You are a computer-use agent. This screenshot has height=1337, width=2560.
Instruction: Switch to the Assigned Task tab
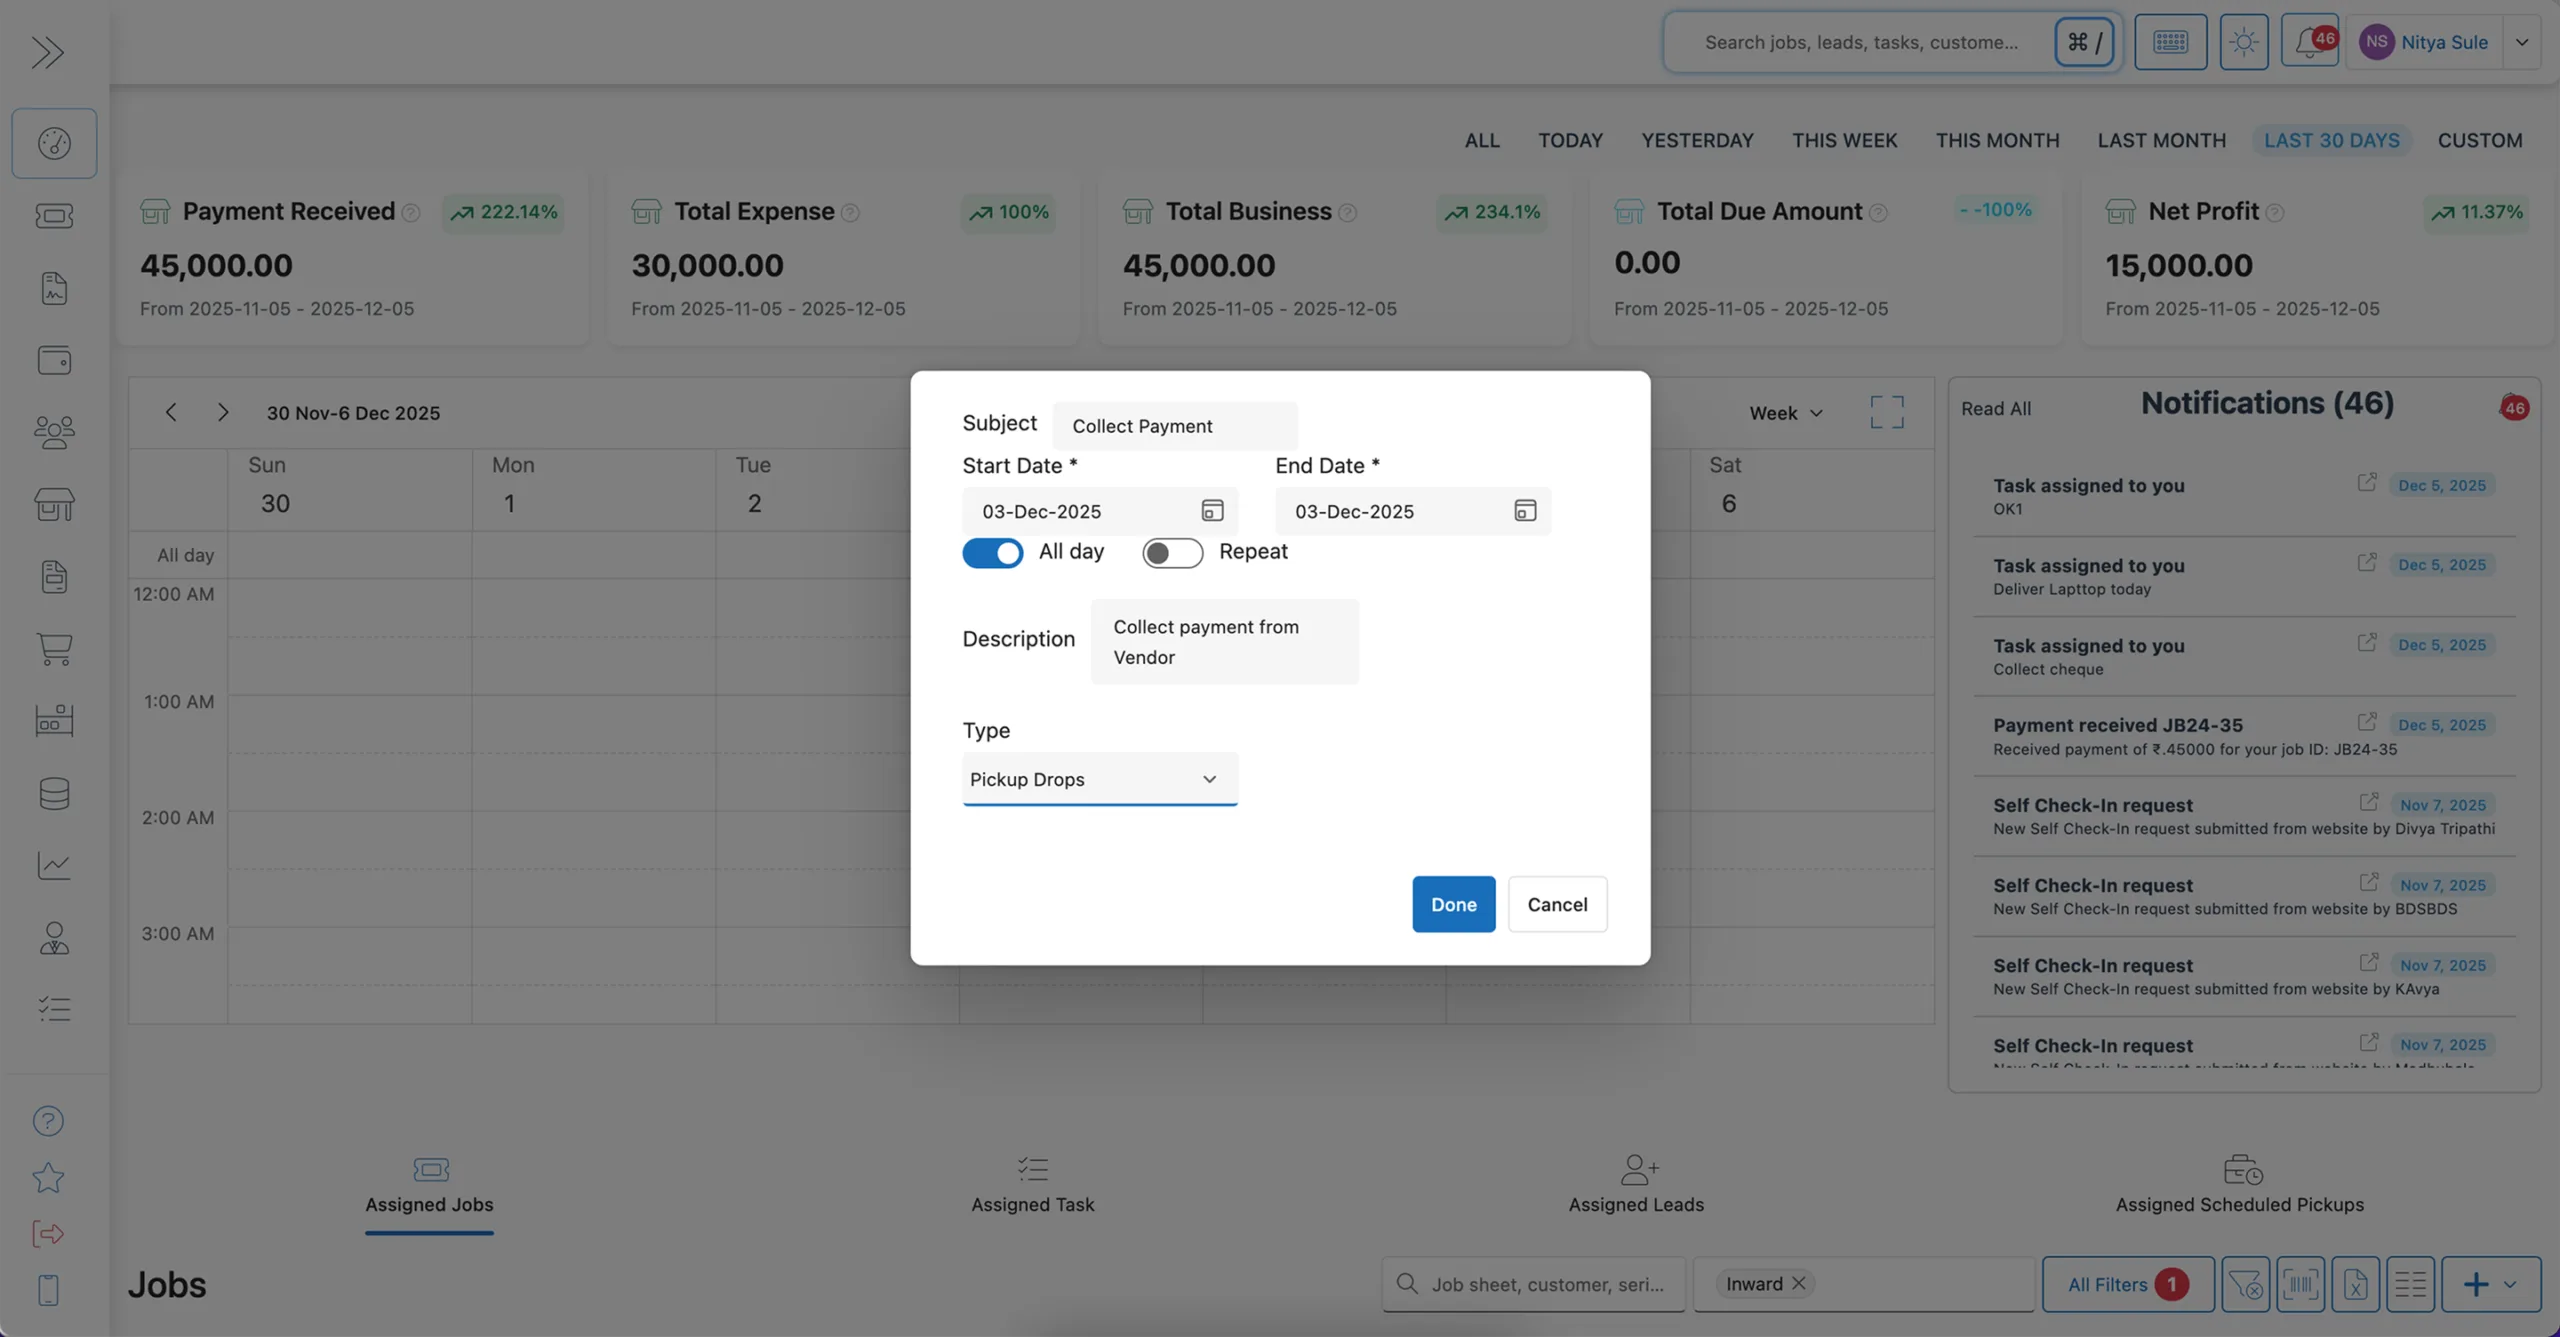(1032, 1186)
